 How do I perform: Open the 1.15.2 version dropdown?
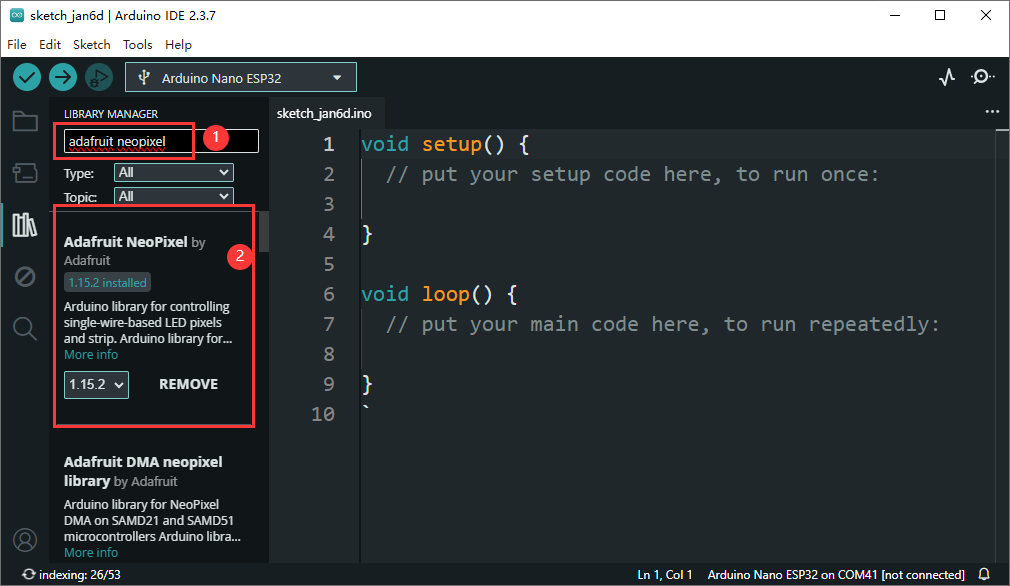pyautogui.click(x=96, y=384)
